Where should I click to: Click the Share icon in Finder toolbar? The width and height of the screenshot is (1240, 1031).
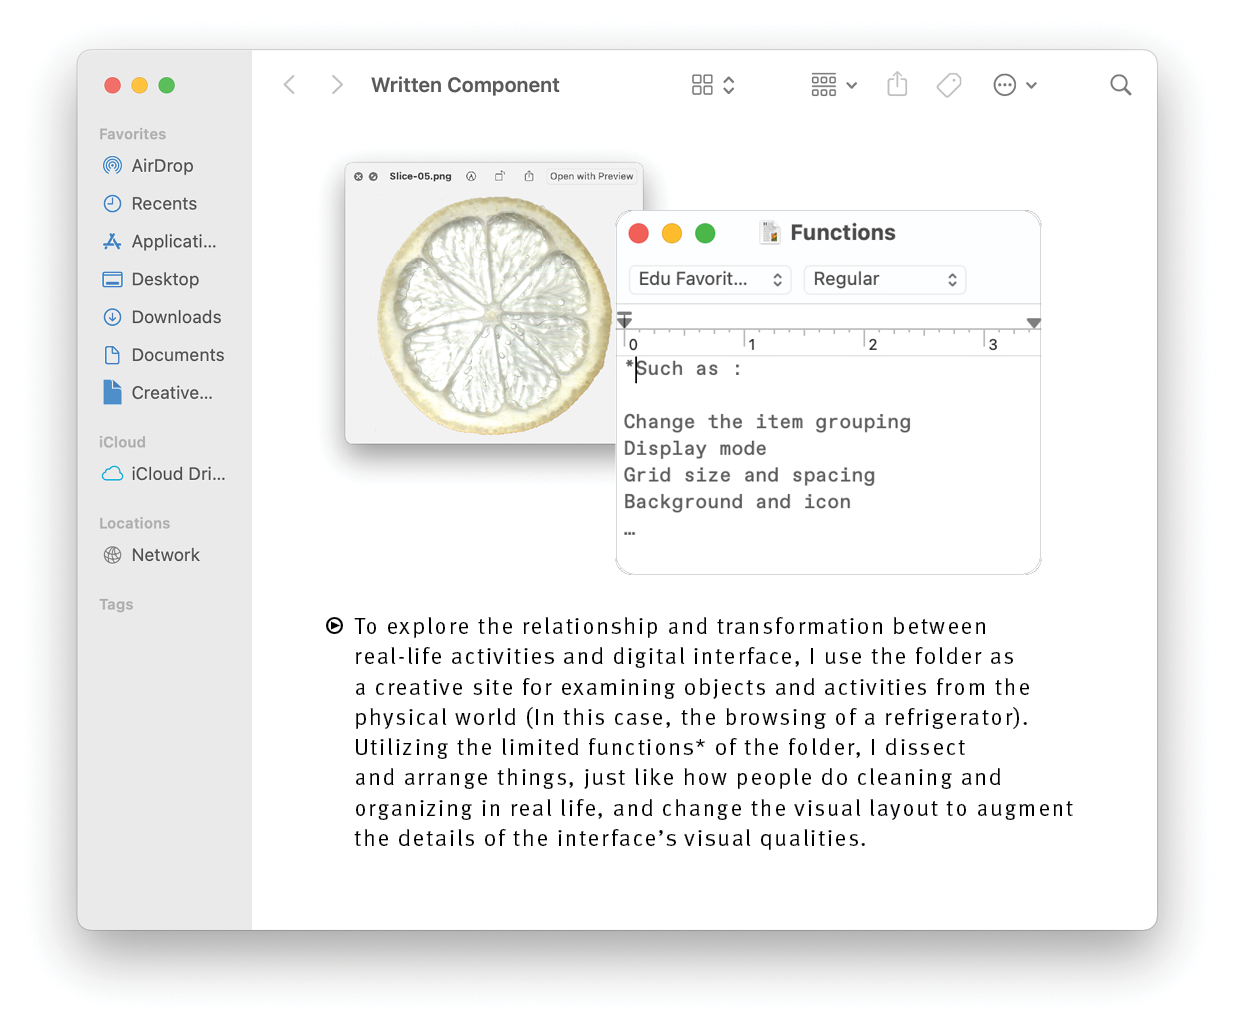tap(897, 84)
